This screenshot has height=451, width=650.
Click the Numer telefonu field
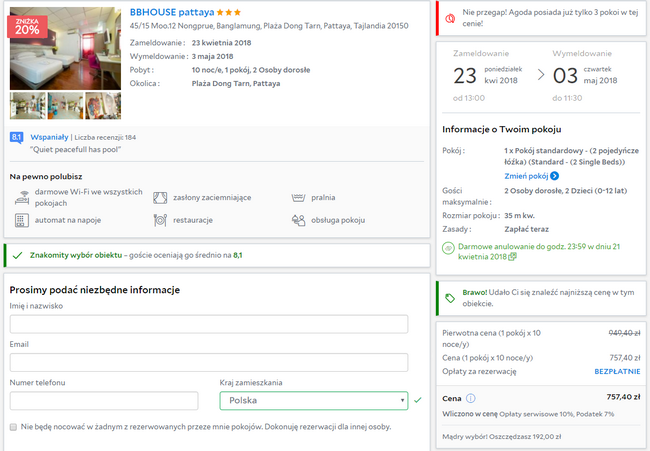point(104,400)
